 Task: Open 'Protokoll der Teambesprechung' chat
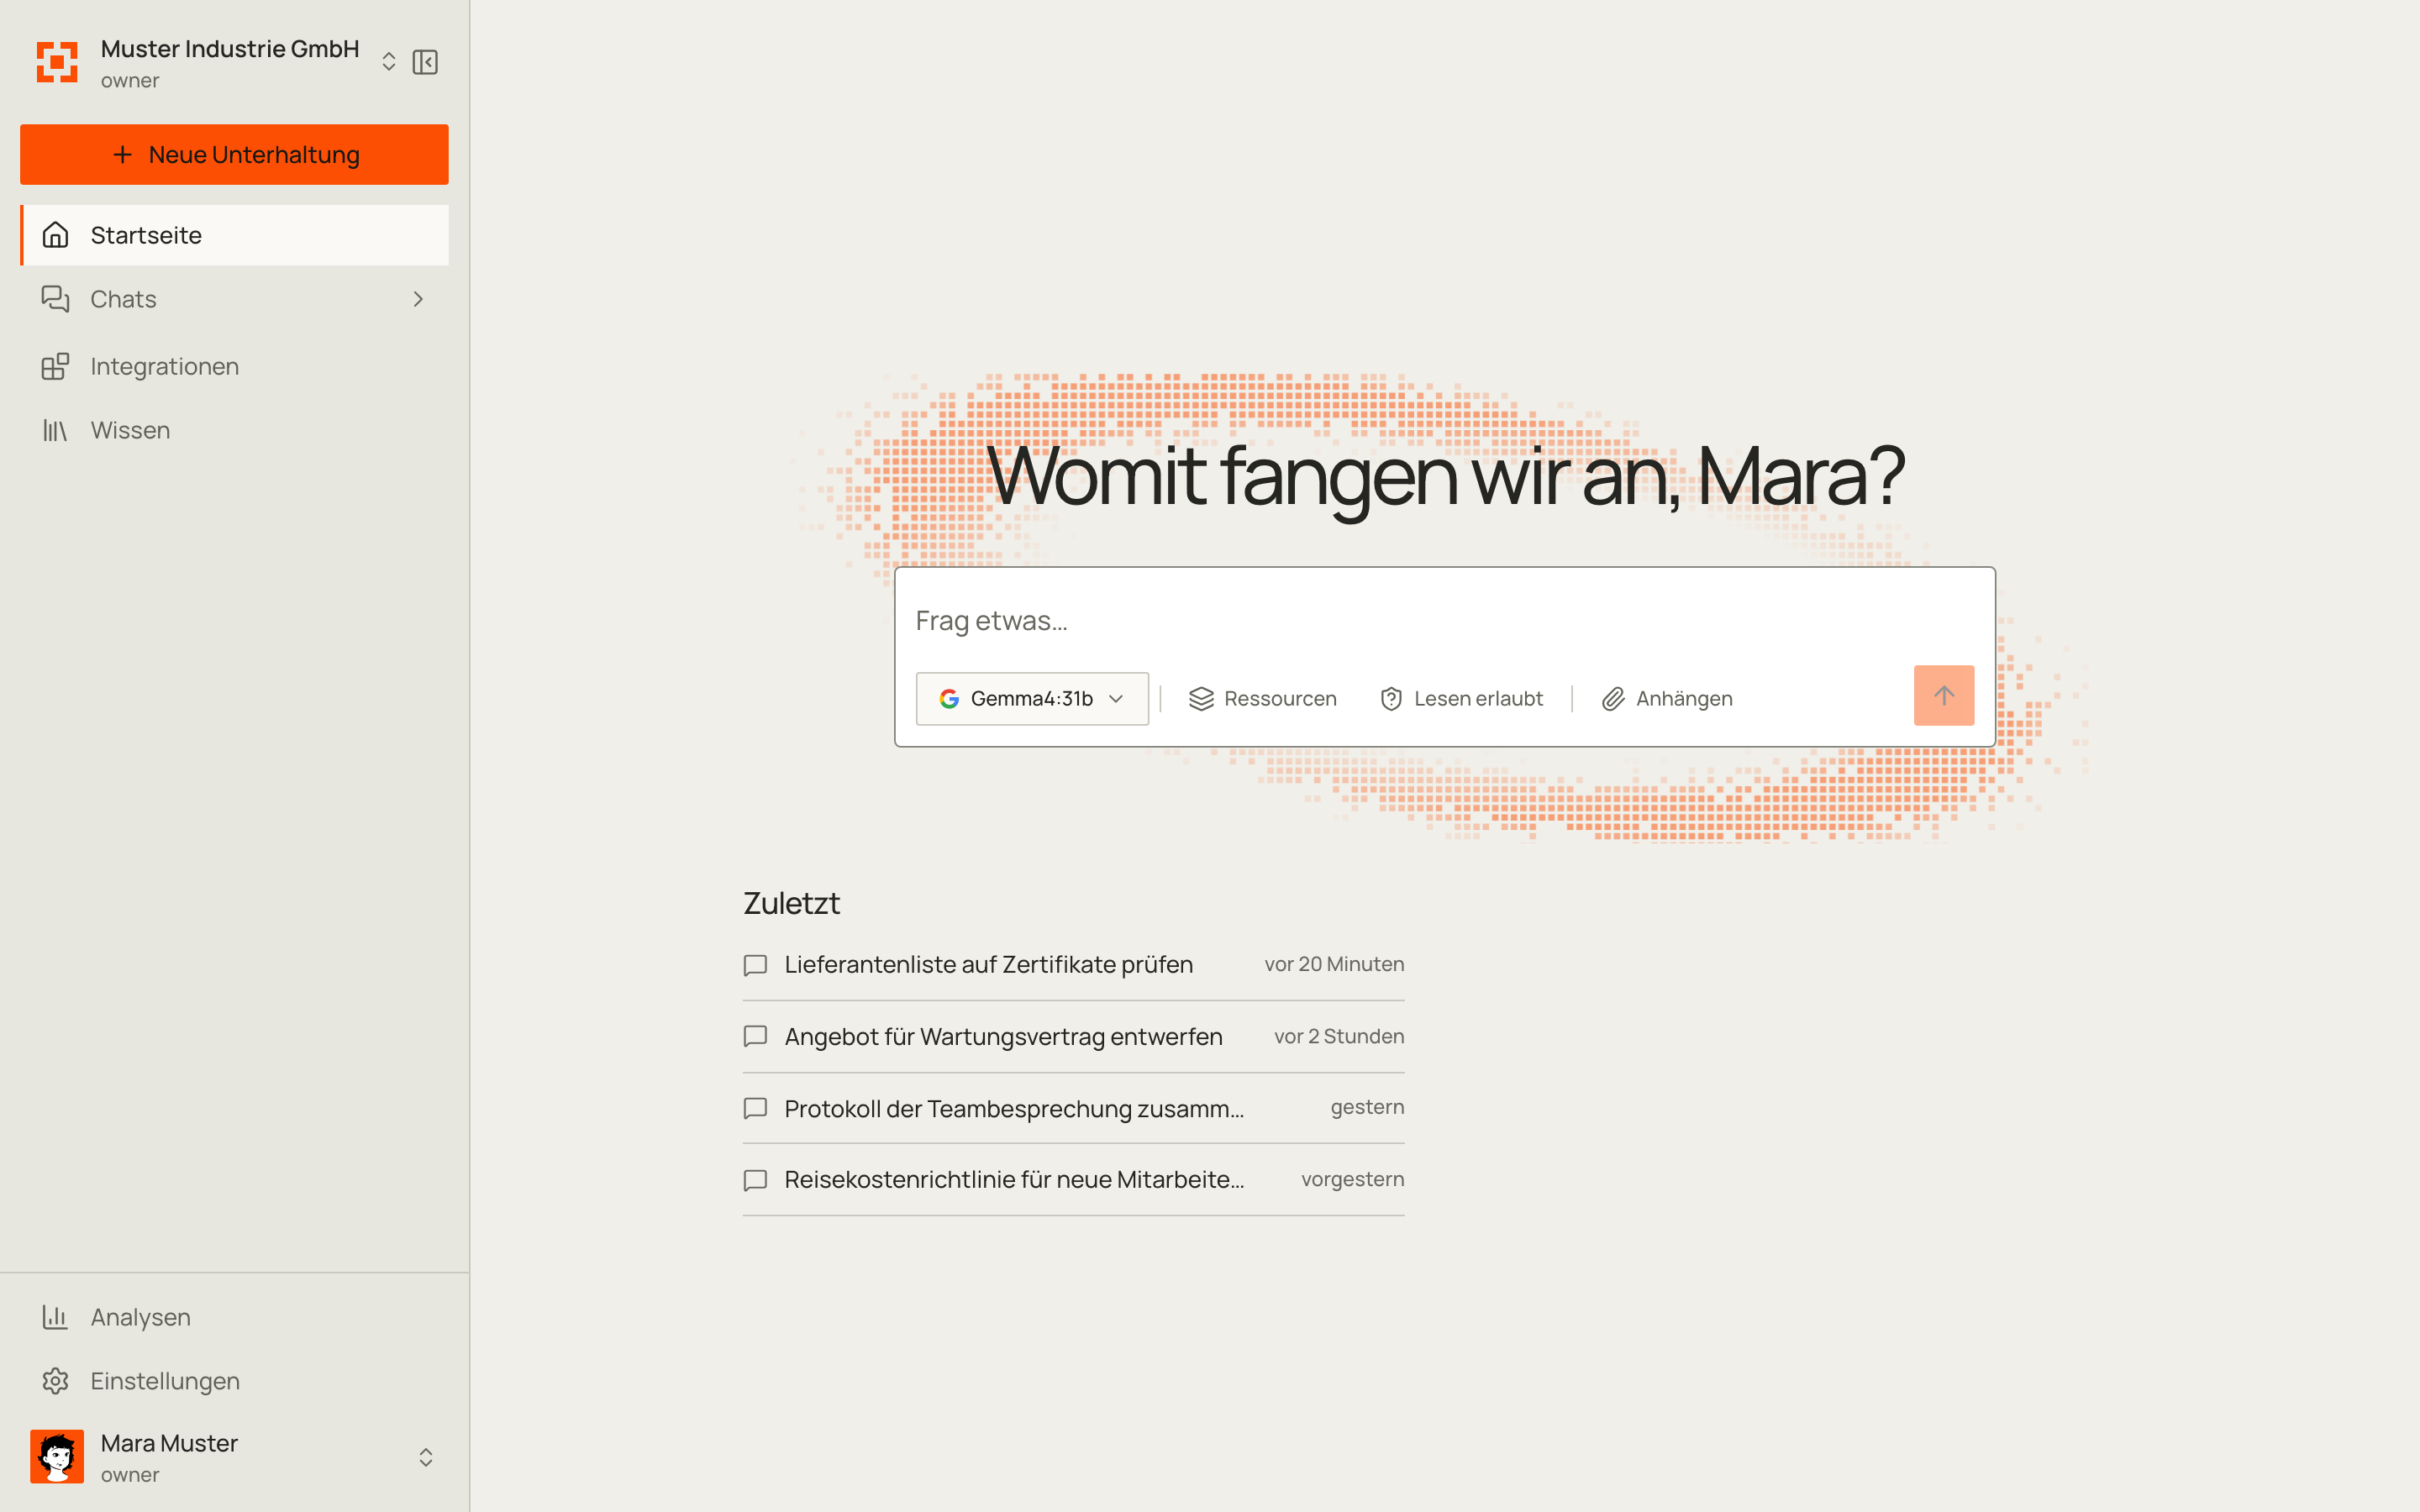click(x=1073, y=1108)
